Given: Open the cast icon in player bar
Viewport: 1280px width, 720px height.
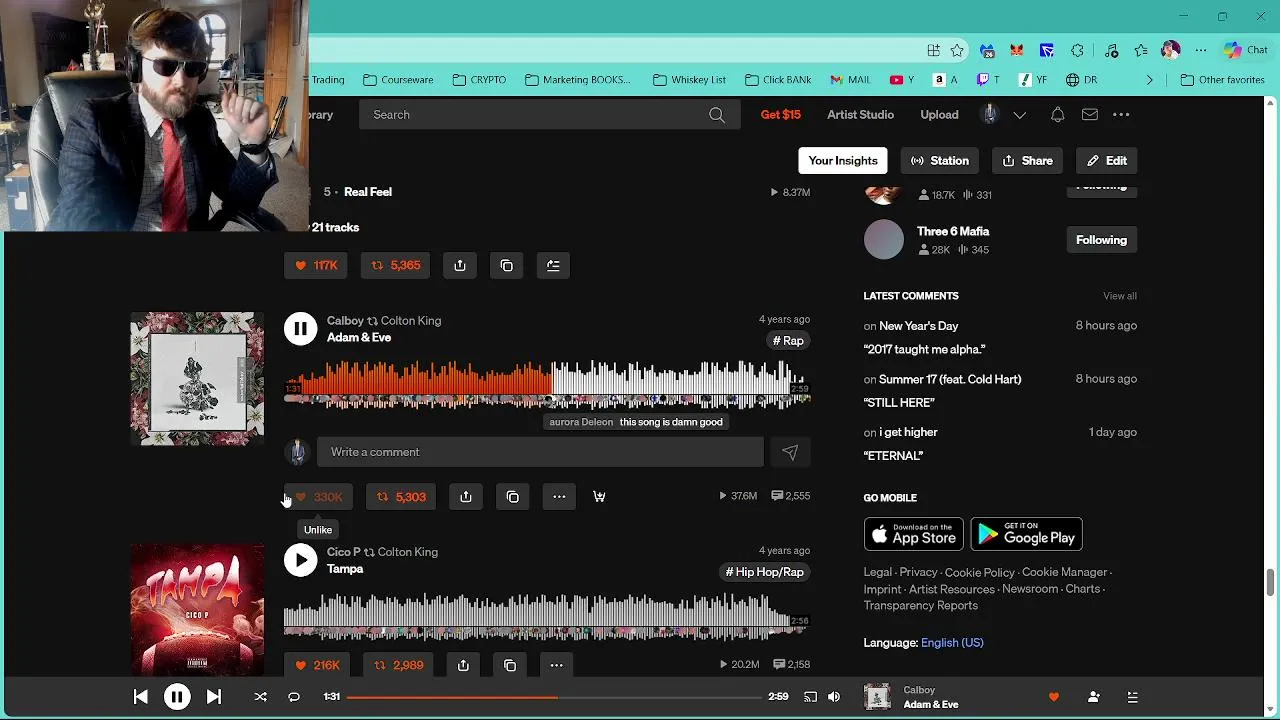Looking at the screenshot, I should tap(810, 697).
